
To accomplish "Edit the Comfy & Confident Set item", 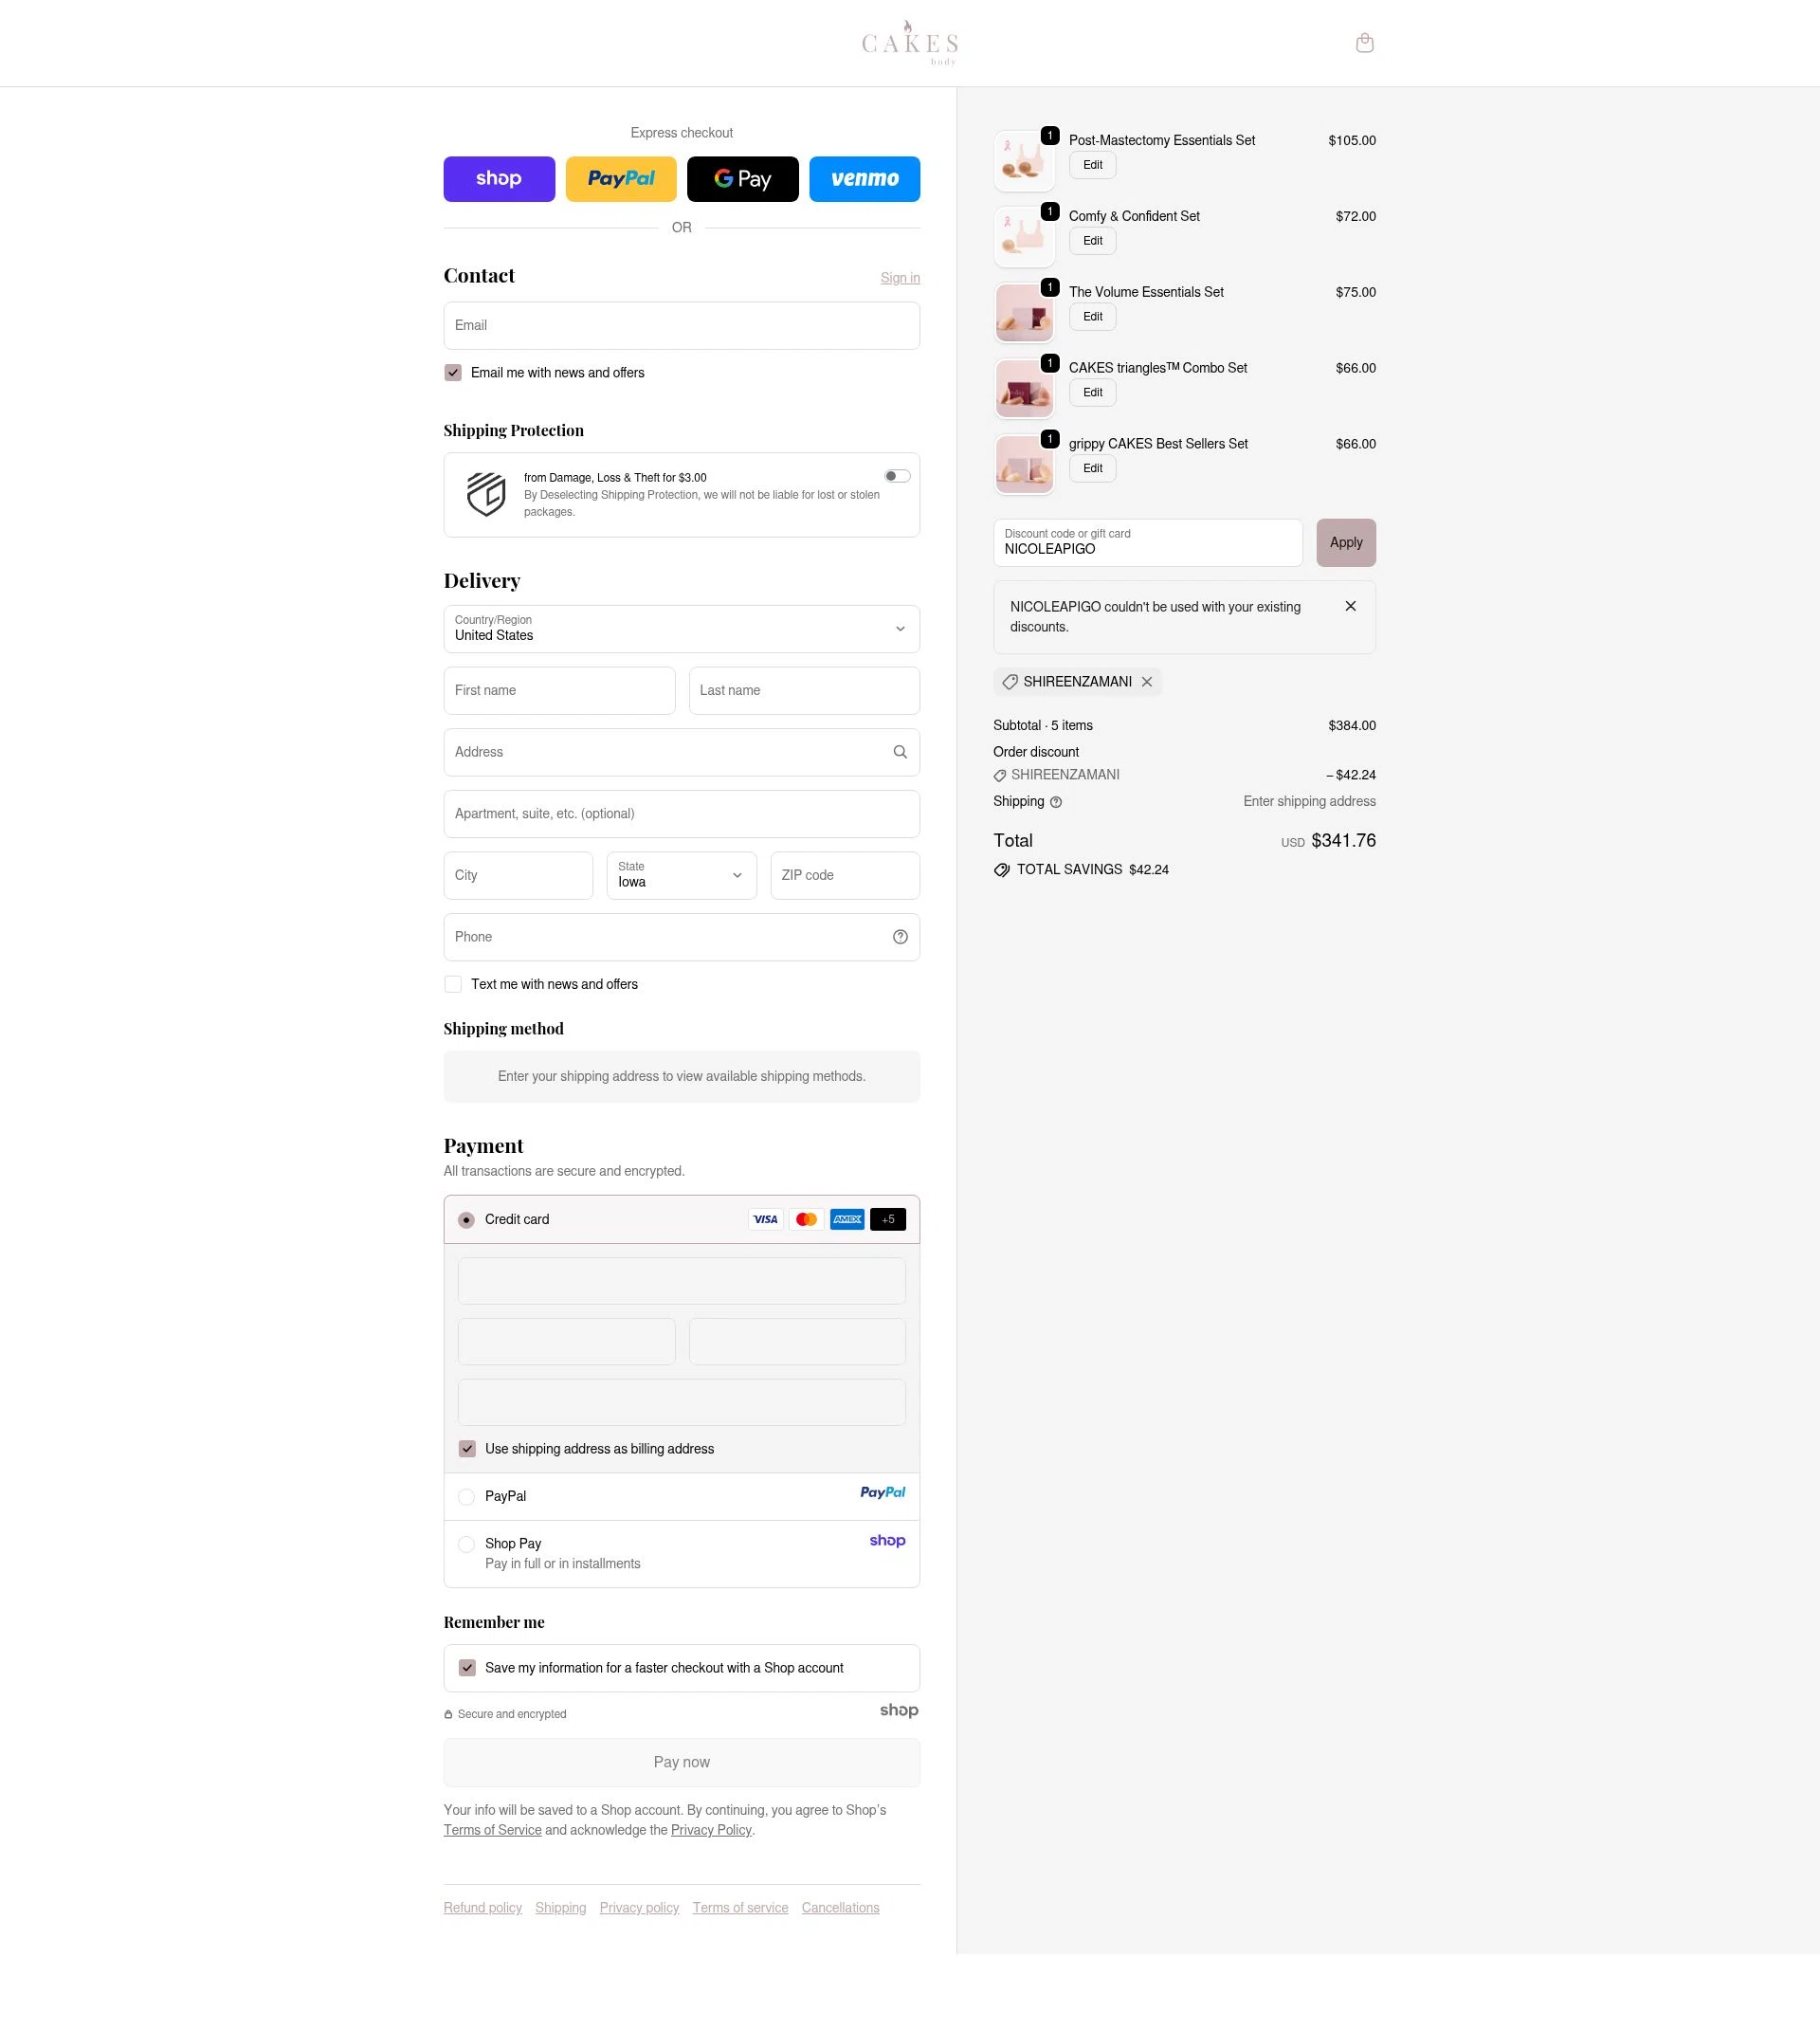I will click(x=1093, y=241).
